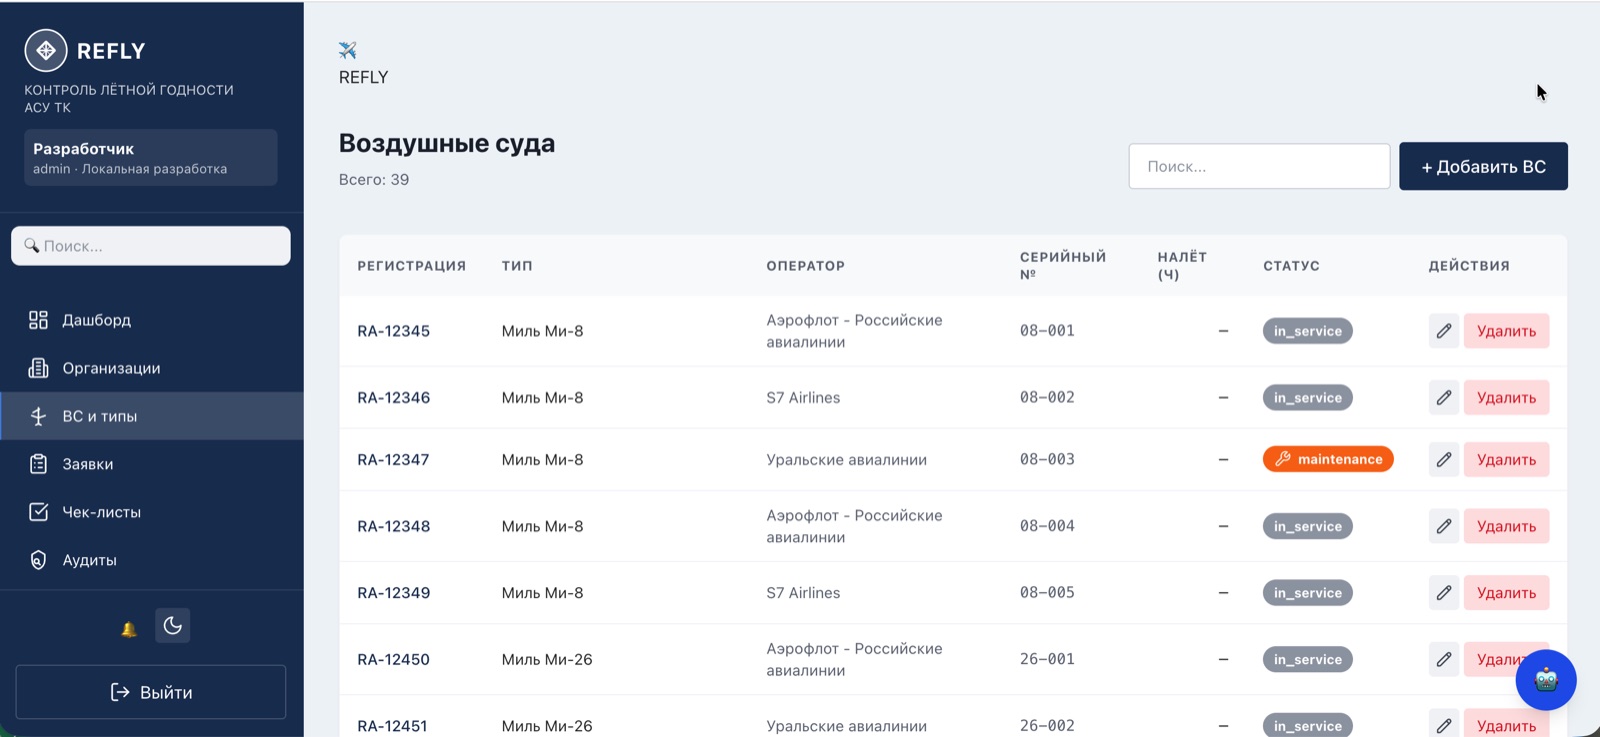The image size is (1600, 737).
Task: Click in_service badge for RA-12345
Action: click(x=1307, y=331)
